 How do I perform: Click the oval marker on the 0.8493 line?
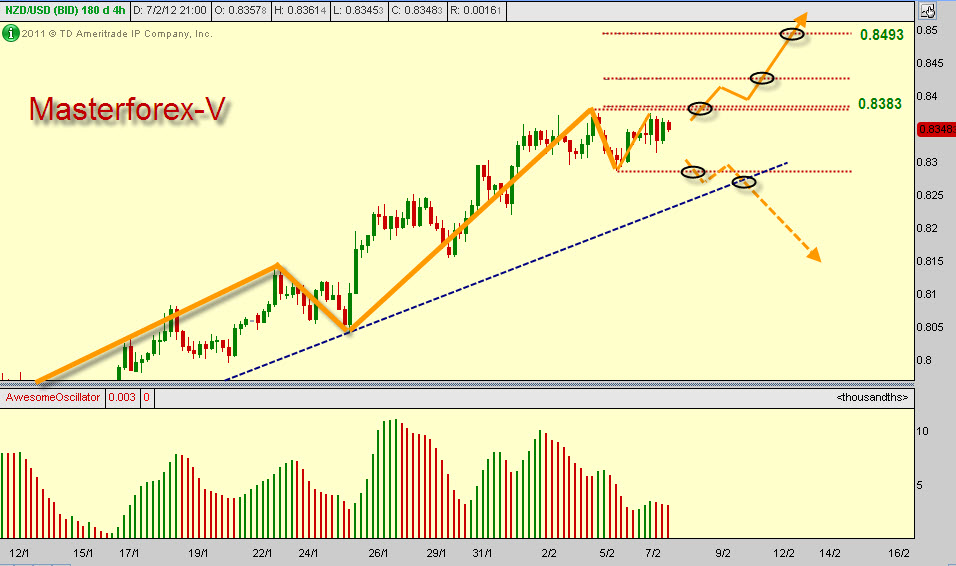point(792,34)
